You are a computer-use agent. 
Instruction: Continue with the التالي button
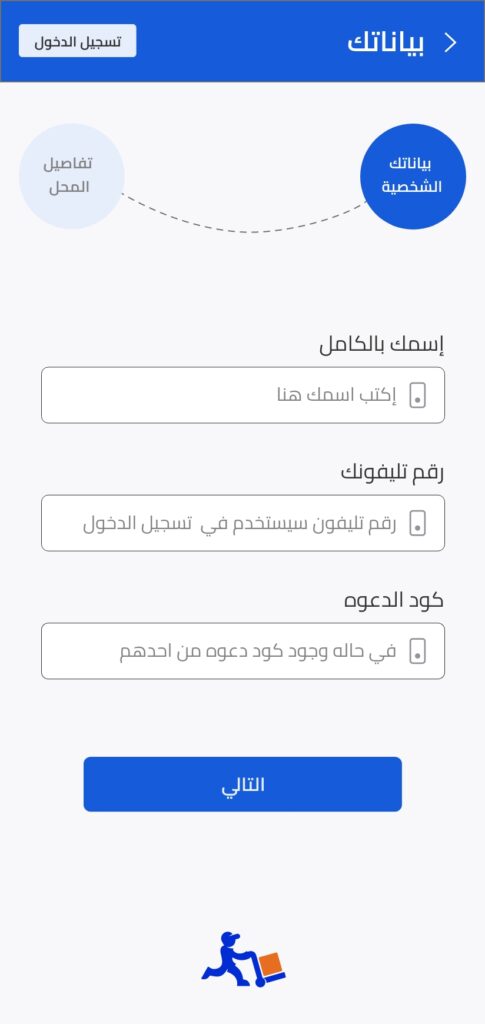242,784
